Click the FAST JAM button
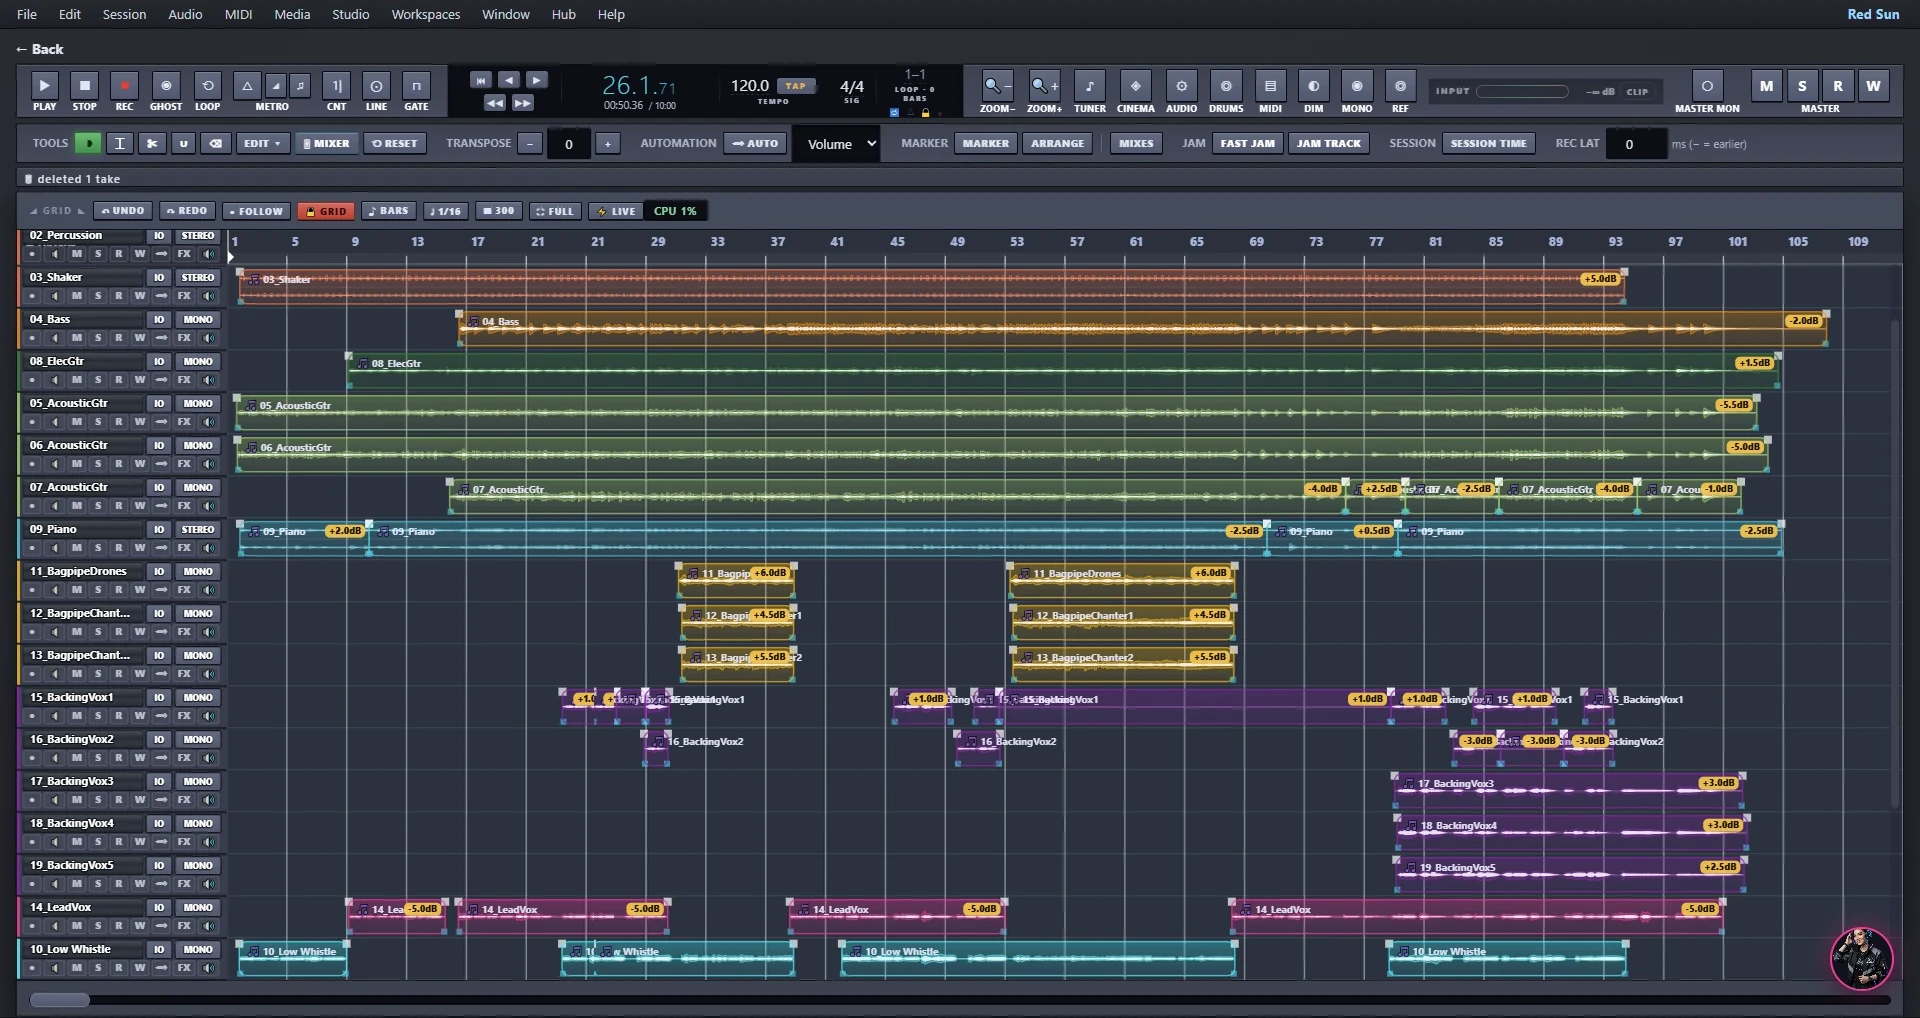This screenshot has width=1920, height=1018. (1247, 143)
